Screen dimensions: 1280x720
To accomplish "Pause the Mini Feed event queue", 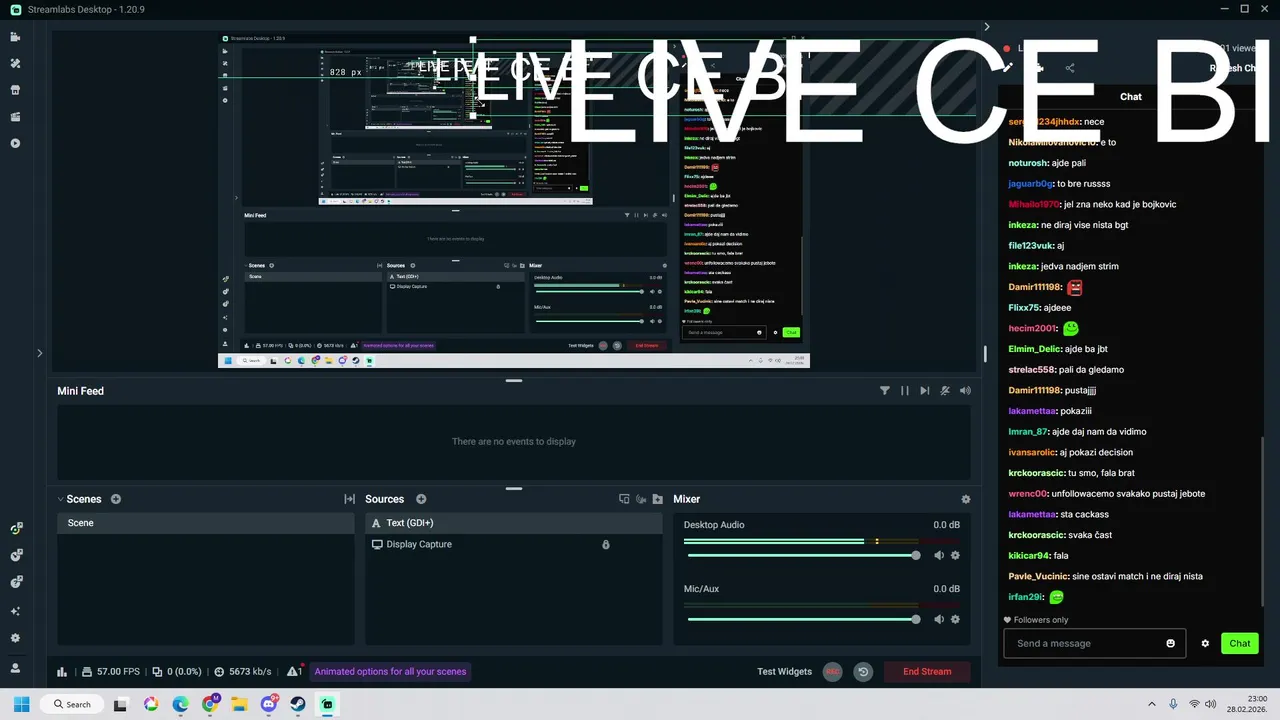I will click(x=905, y=391).
